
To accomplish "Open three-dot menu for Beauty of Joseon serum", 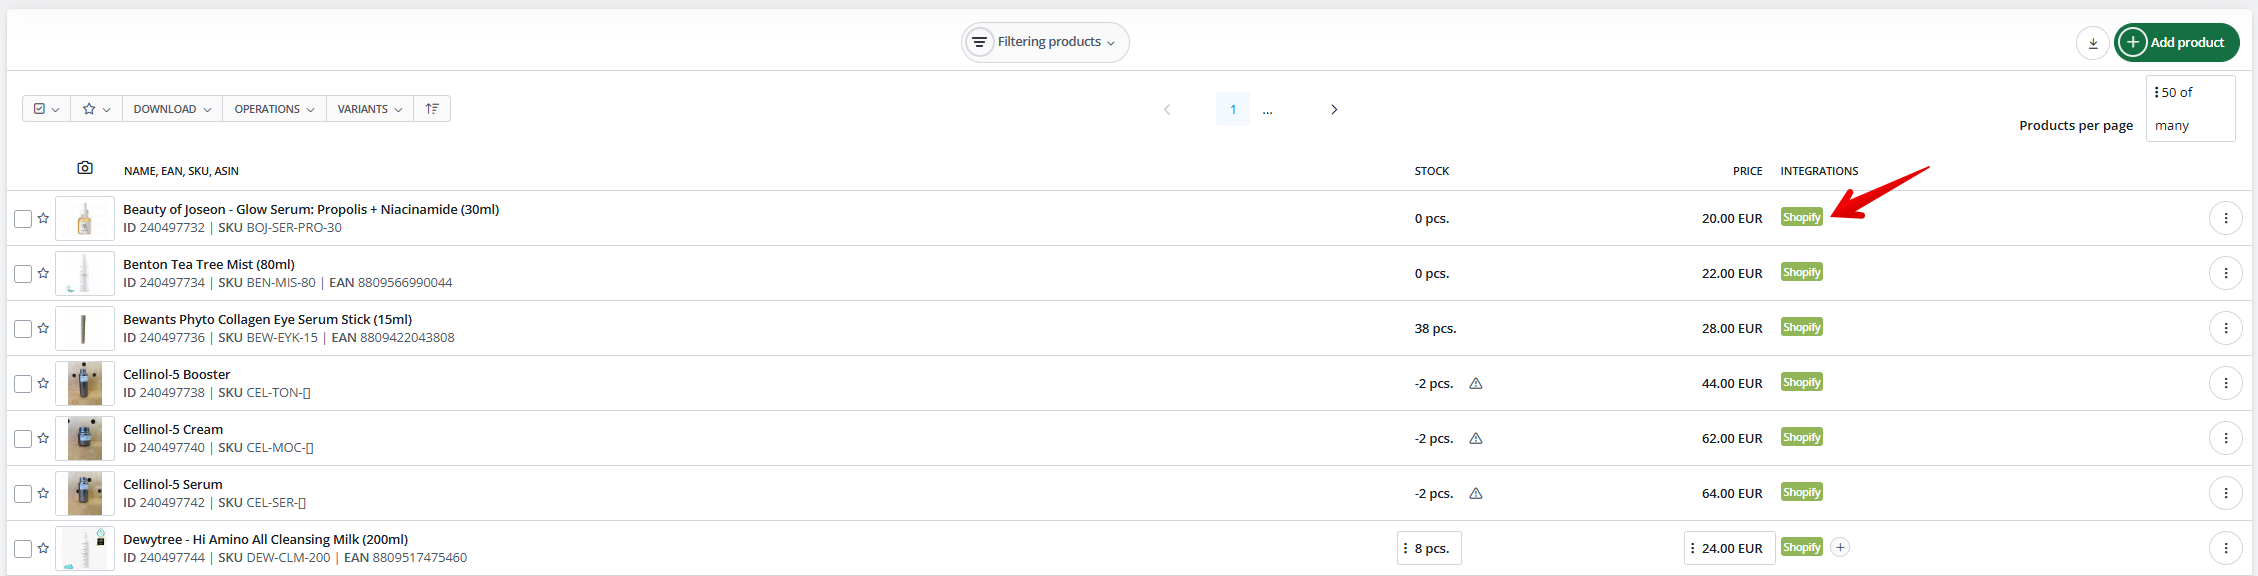I will point(2225,218).
